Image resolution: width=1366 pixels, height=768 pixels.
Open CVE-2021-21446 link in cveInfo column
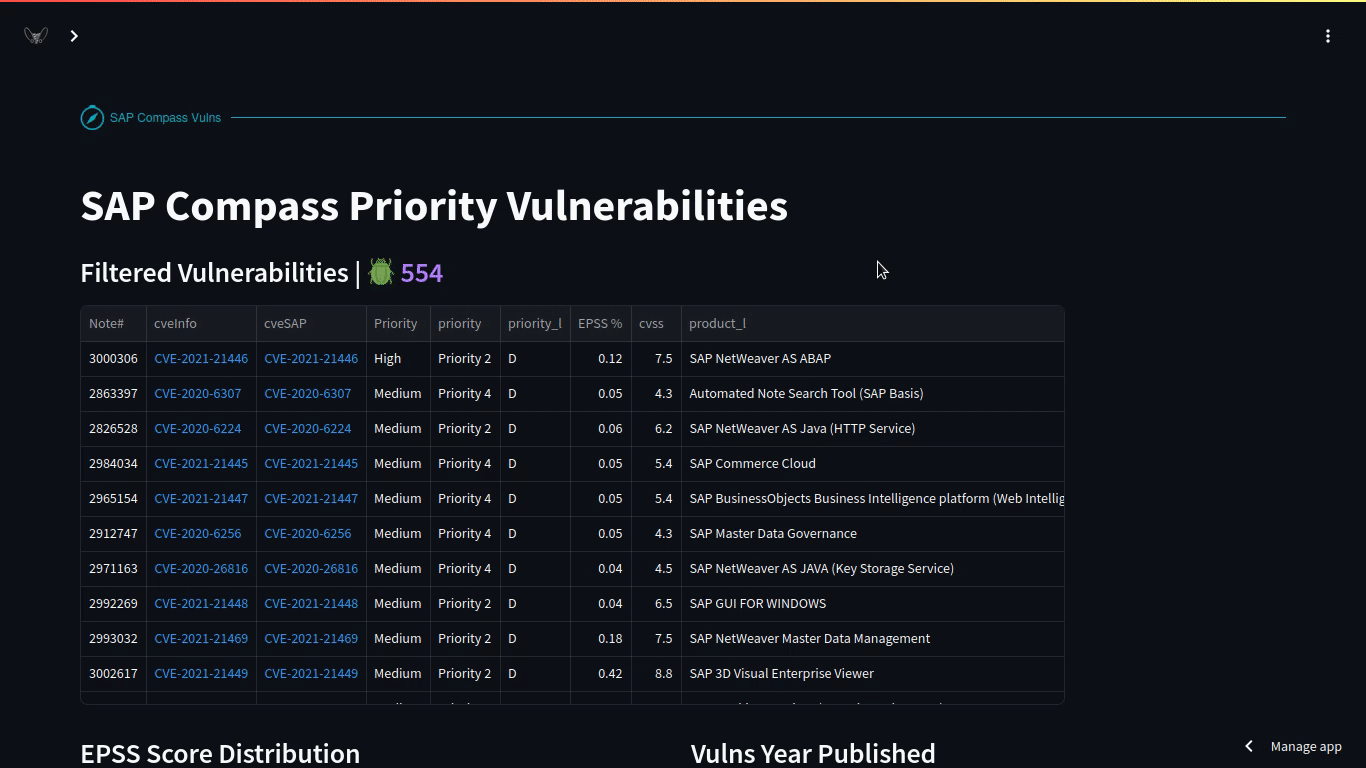coord(201,359)
